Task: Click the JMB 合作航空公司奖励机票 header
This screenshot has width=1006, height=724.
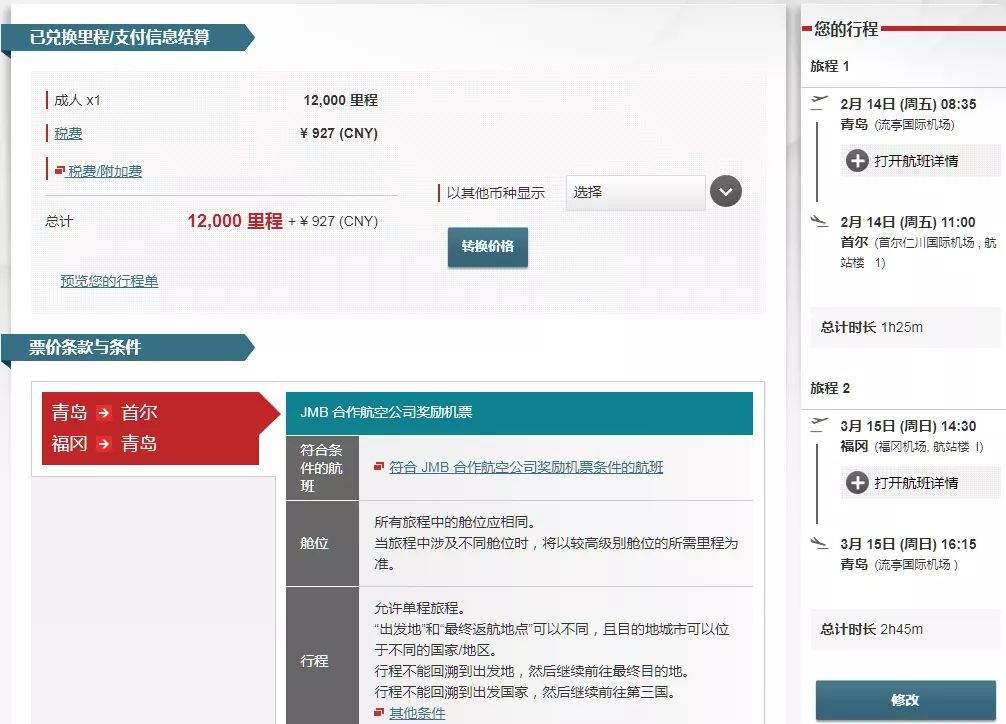Action: pyautogui.click(x=519, y=413)
